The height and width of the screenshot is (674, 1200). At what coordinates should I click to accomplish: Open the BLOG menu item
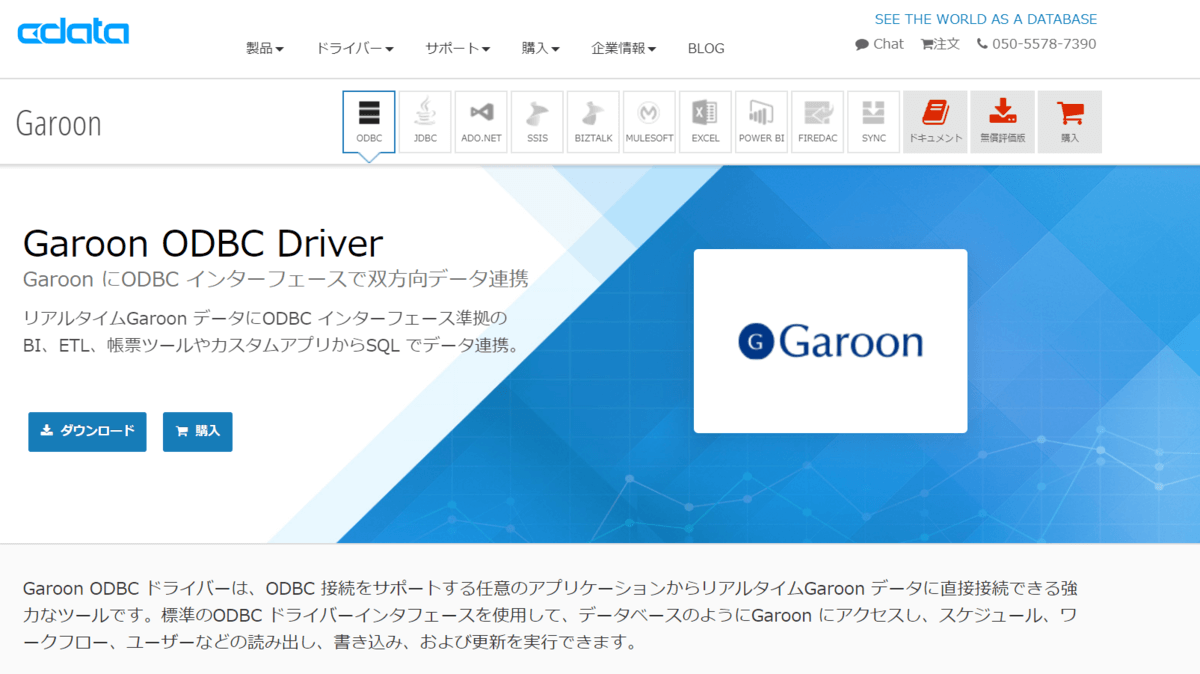click(706, 48)
